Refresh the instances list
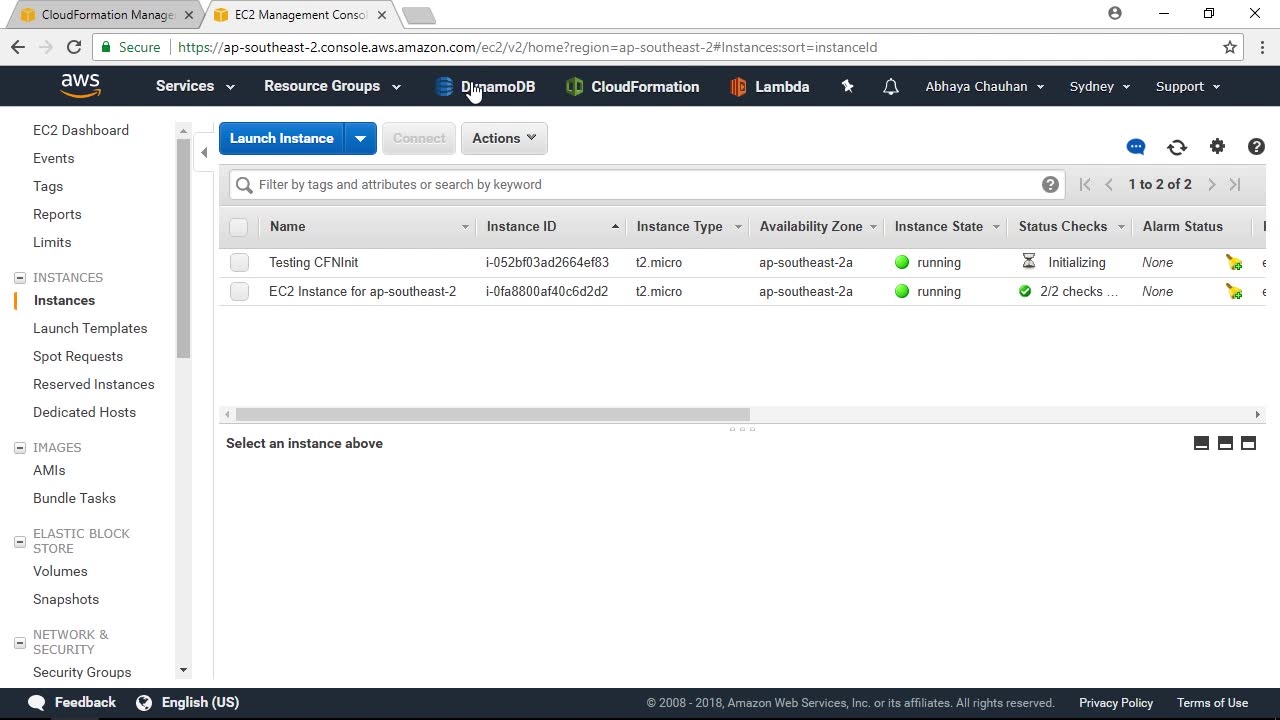Image resolution: width=1280 pixels, height=720 pixels. [x=1177, y=147]
